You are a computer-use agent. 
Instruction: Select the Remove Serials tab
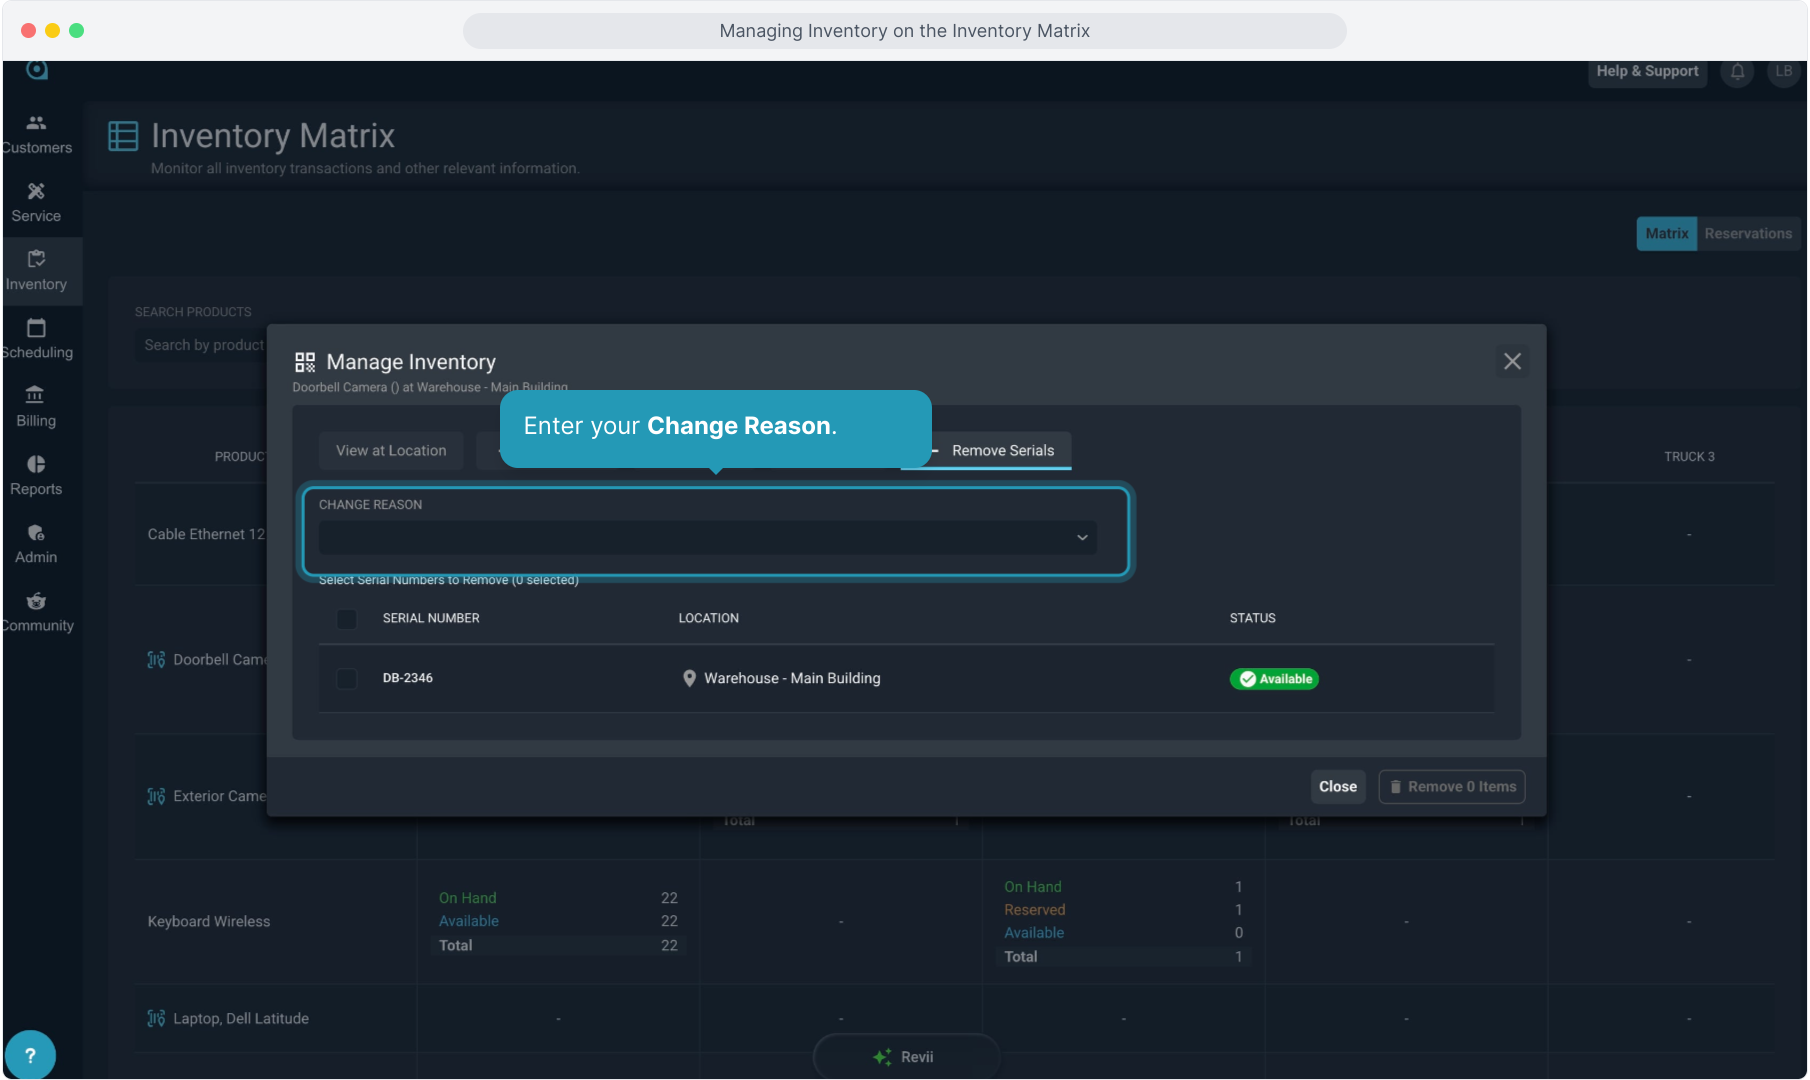click(1002, 451)
